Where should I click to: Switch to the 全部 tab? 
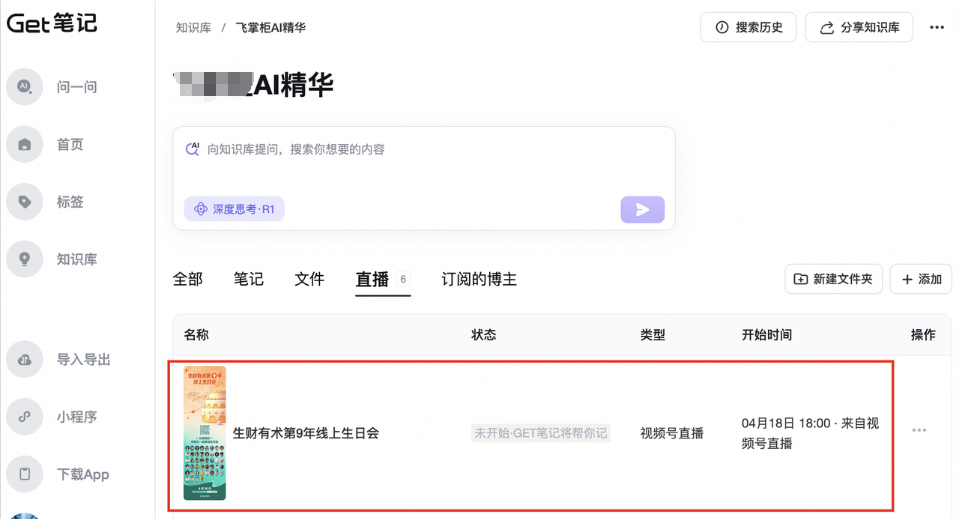pyautogui.click(x=188, y=279)
